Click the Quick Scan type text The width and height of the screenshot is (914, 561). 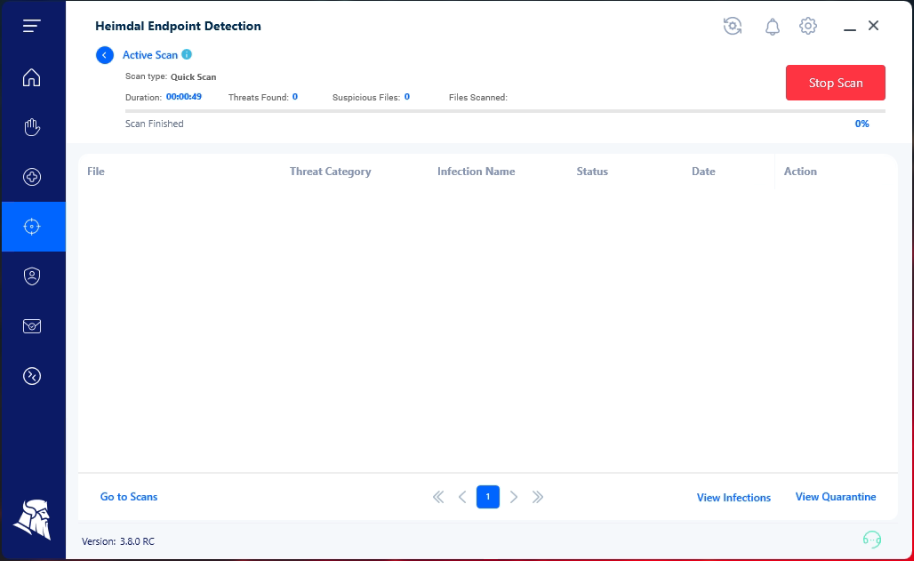[193, 77]
